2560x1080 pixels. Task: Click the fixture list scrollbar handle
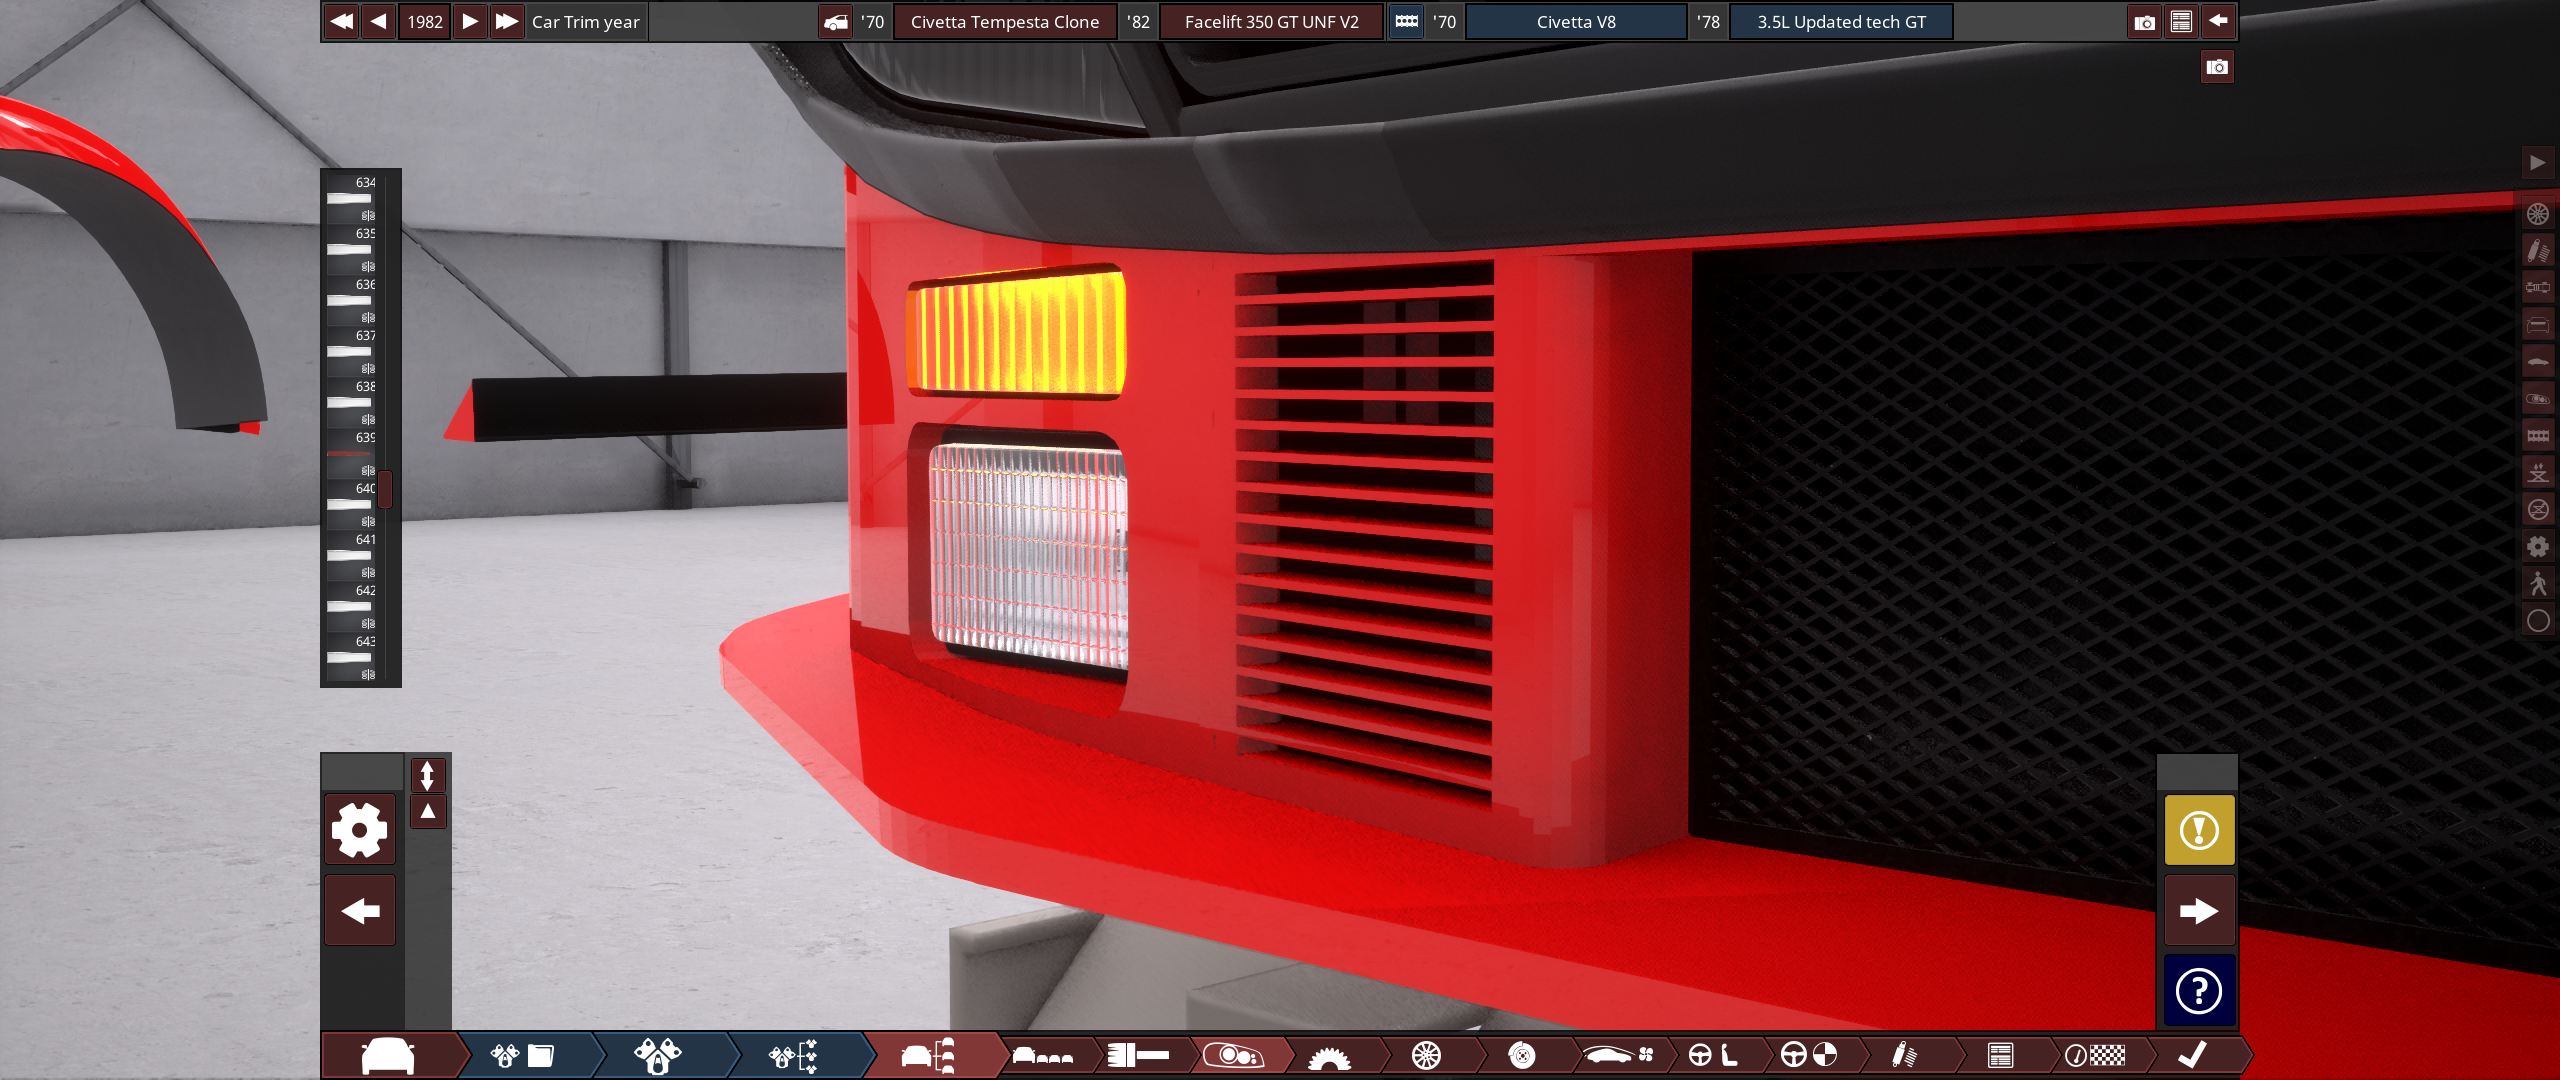[x=385, y=489]
